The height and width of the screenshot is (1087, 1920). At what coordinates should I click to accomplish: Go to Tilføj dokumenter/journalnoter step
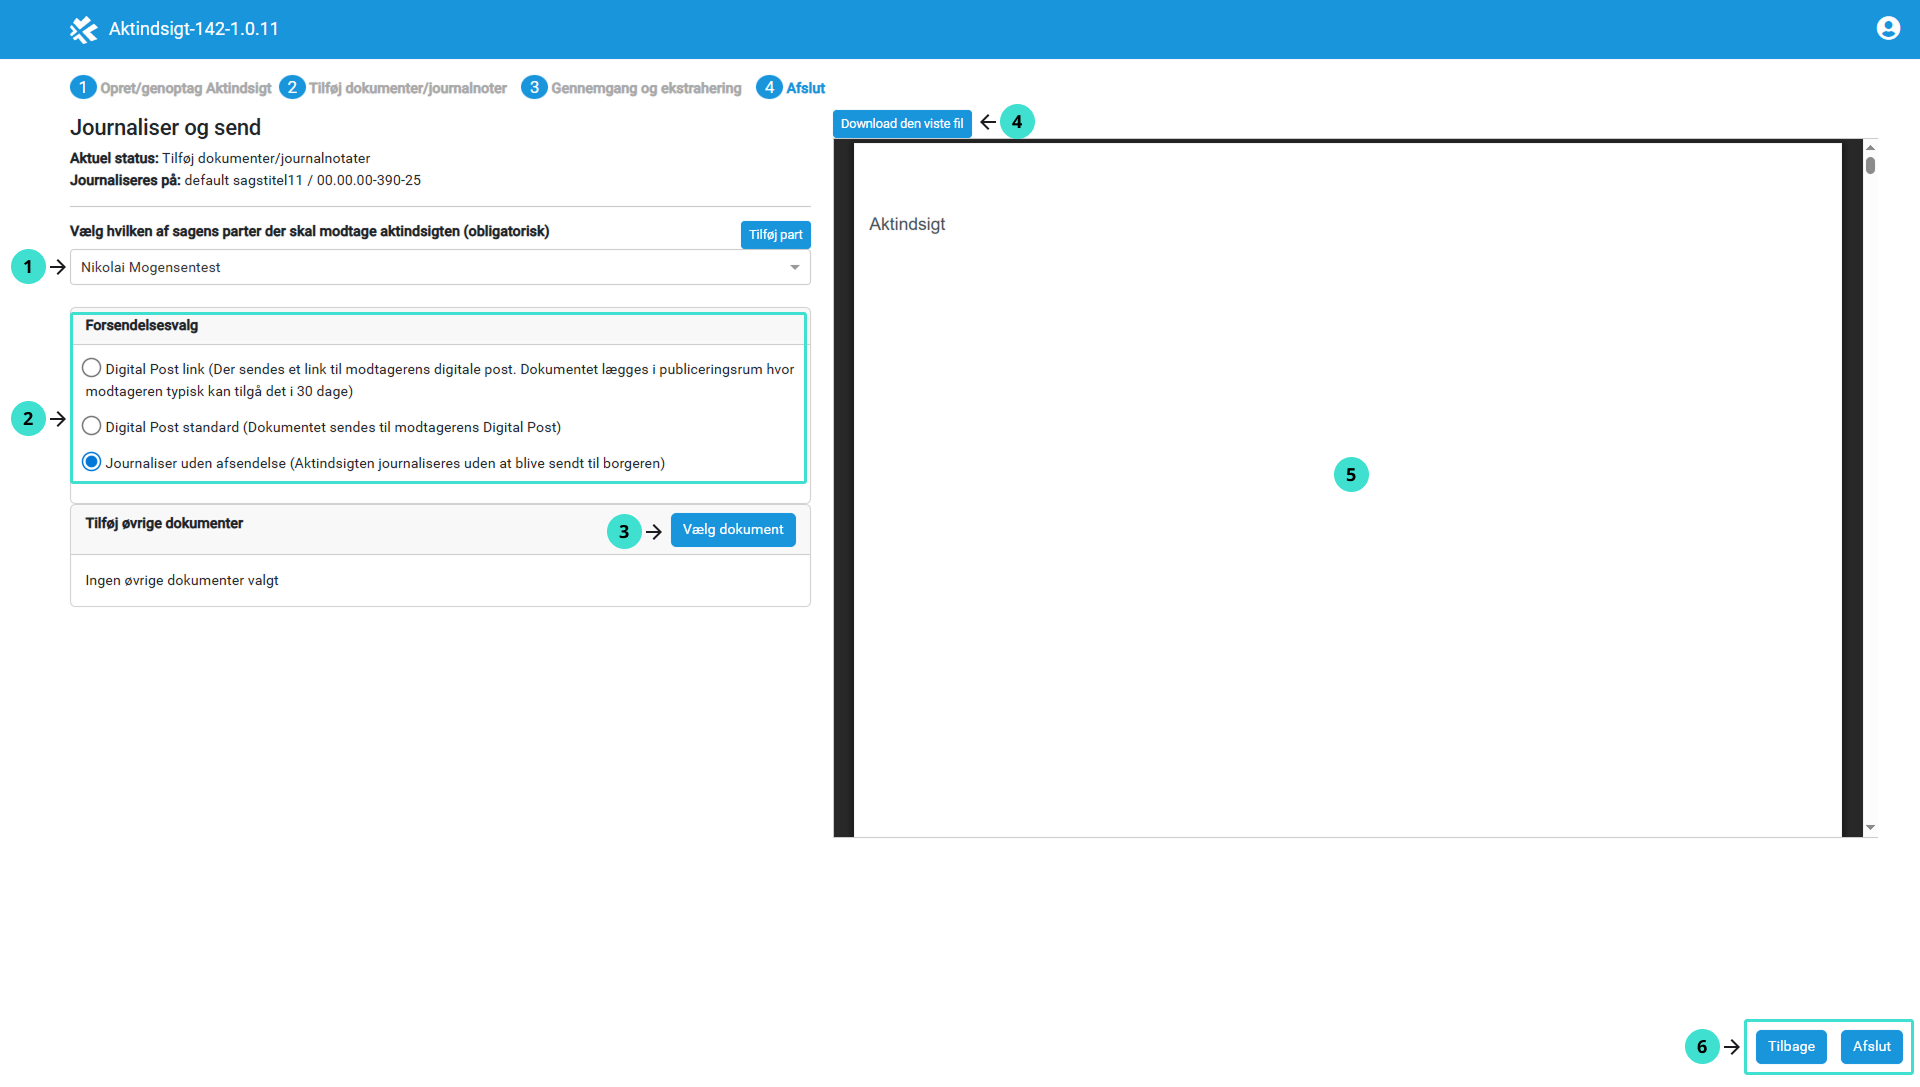(407, 88)
